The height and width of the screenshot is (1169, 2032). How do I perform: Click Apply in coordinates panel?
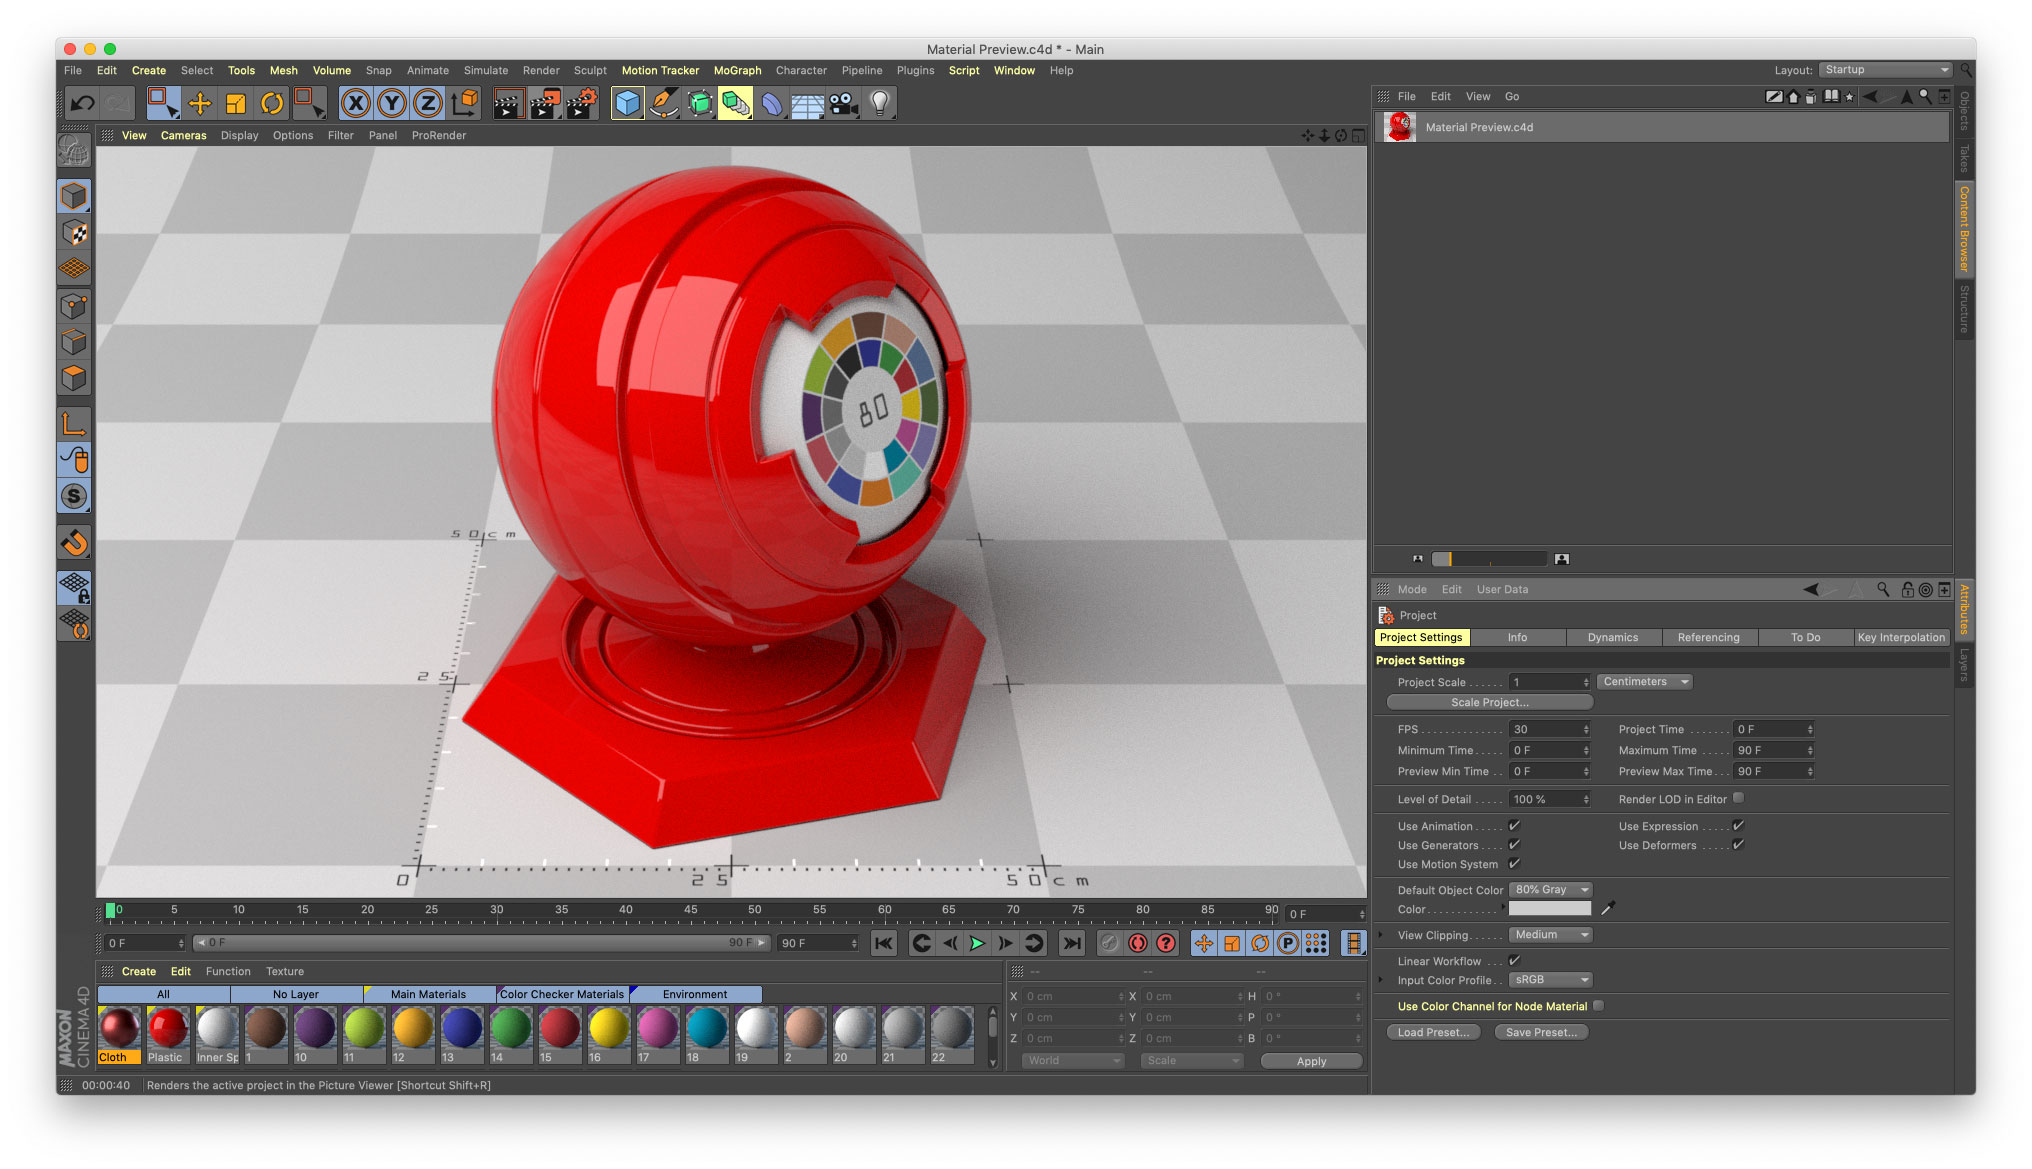coord(1311,1062)
